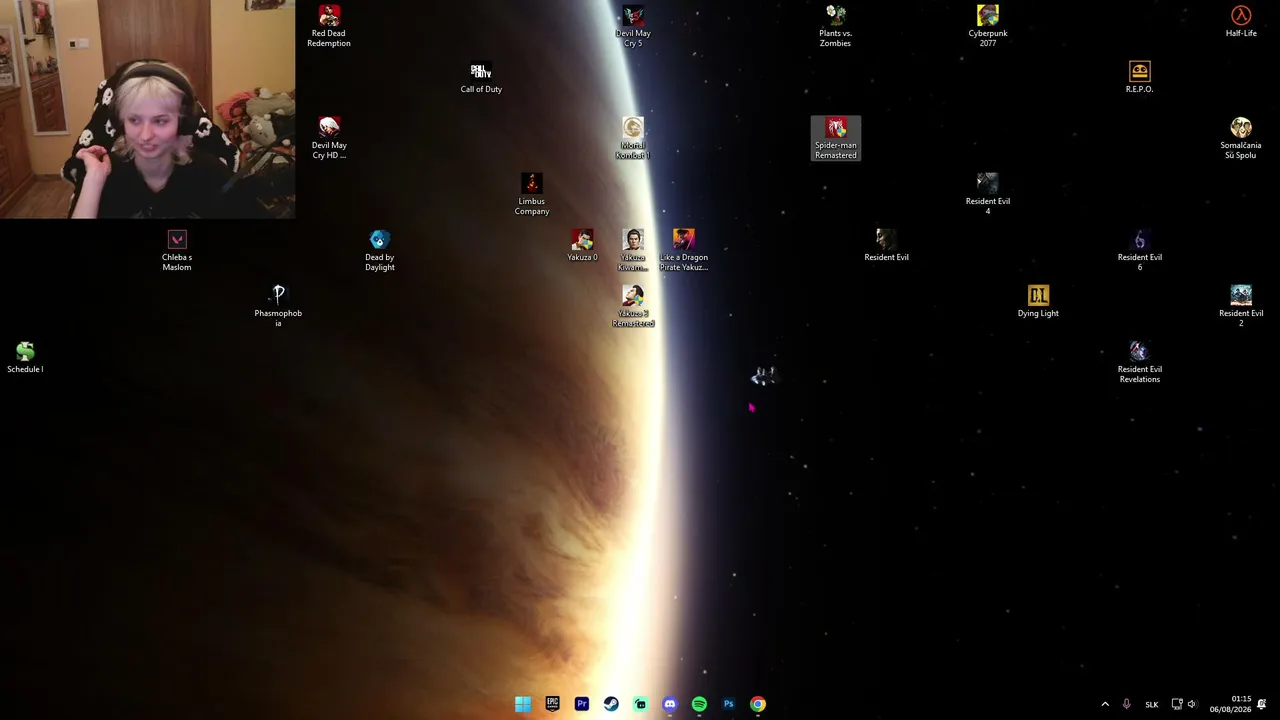1280x720 pixels.
Task: Select the Yakuza 0 desktop icon
Action: pyautogui.click(x=582, y=245)
